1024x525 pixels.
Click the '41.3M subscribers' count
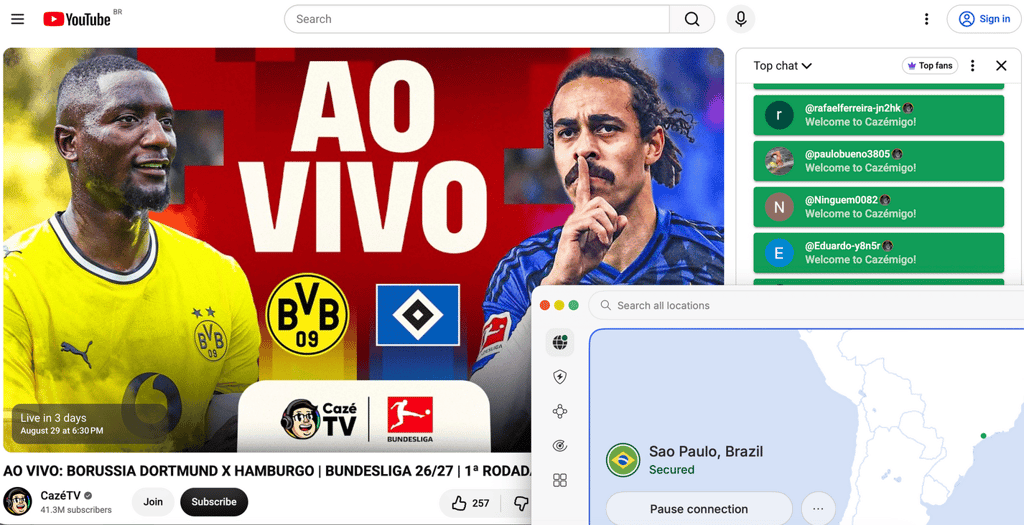(x=76, y=510)
